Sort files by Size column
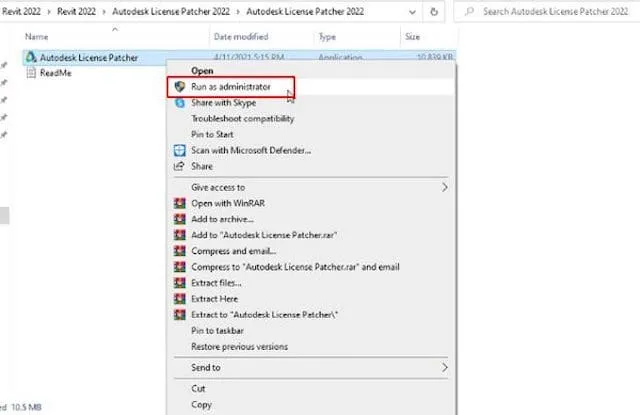Screen dimensions: 640x415 tap(412, 37)
